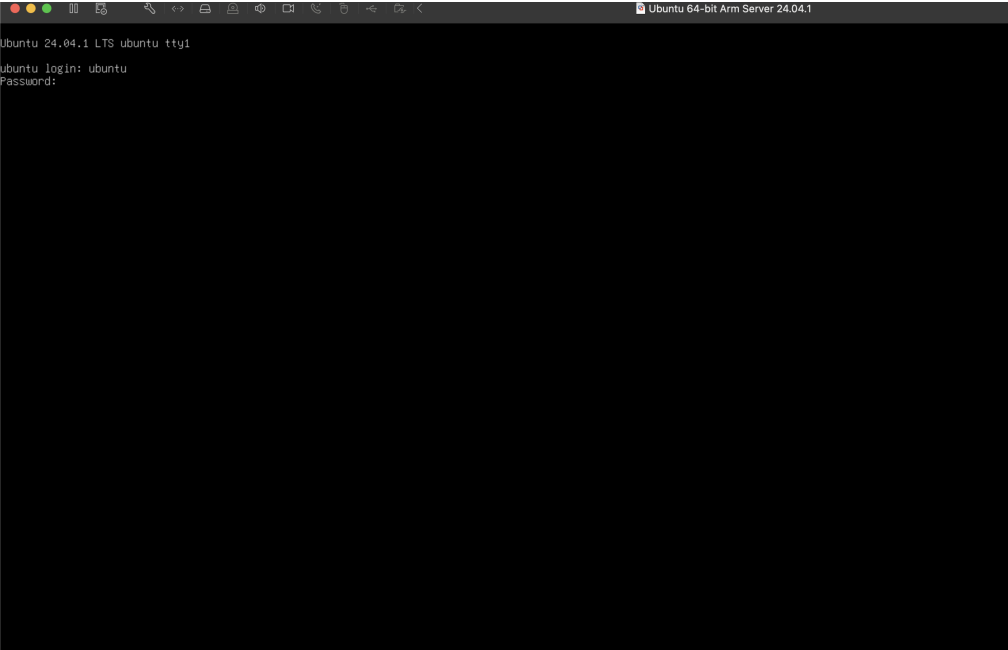Click into the Password prompt line

click(x=30, y=81)
